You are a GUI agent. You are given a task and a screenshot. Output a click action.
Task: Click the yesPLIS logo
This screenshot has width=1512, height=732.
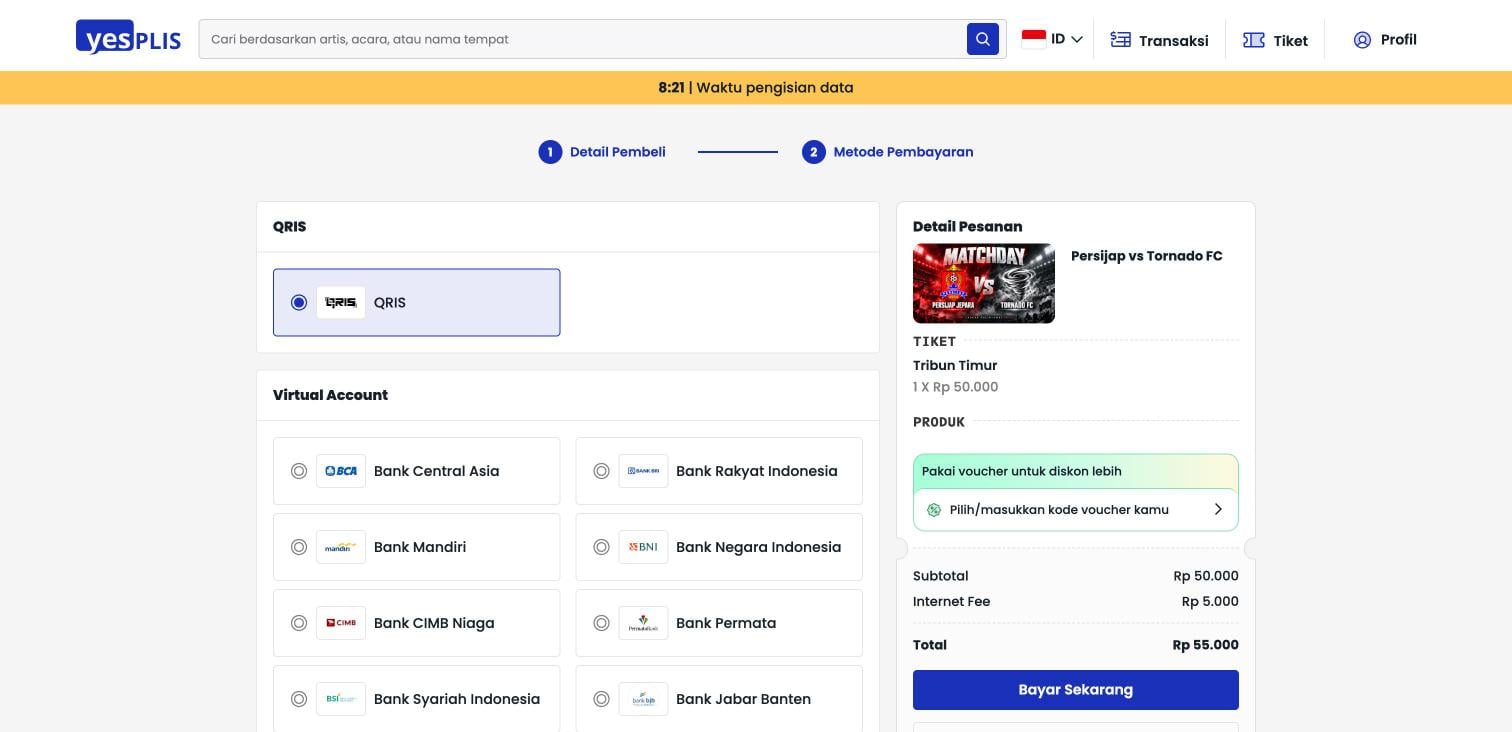[x=128, y=38]
